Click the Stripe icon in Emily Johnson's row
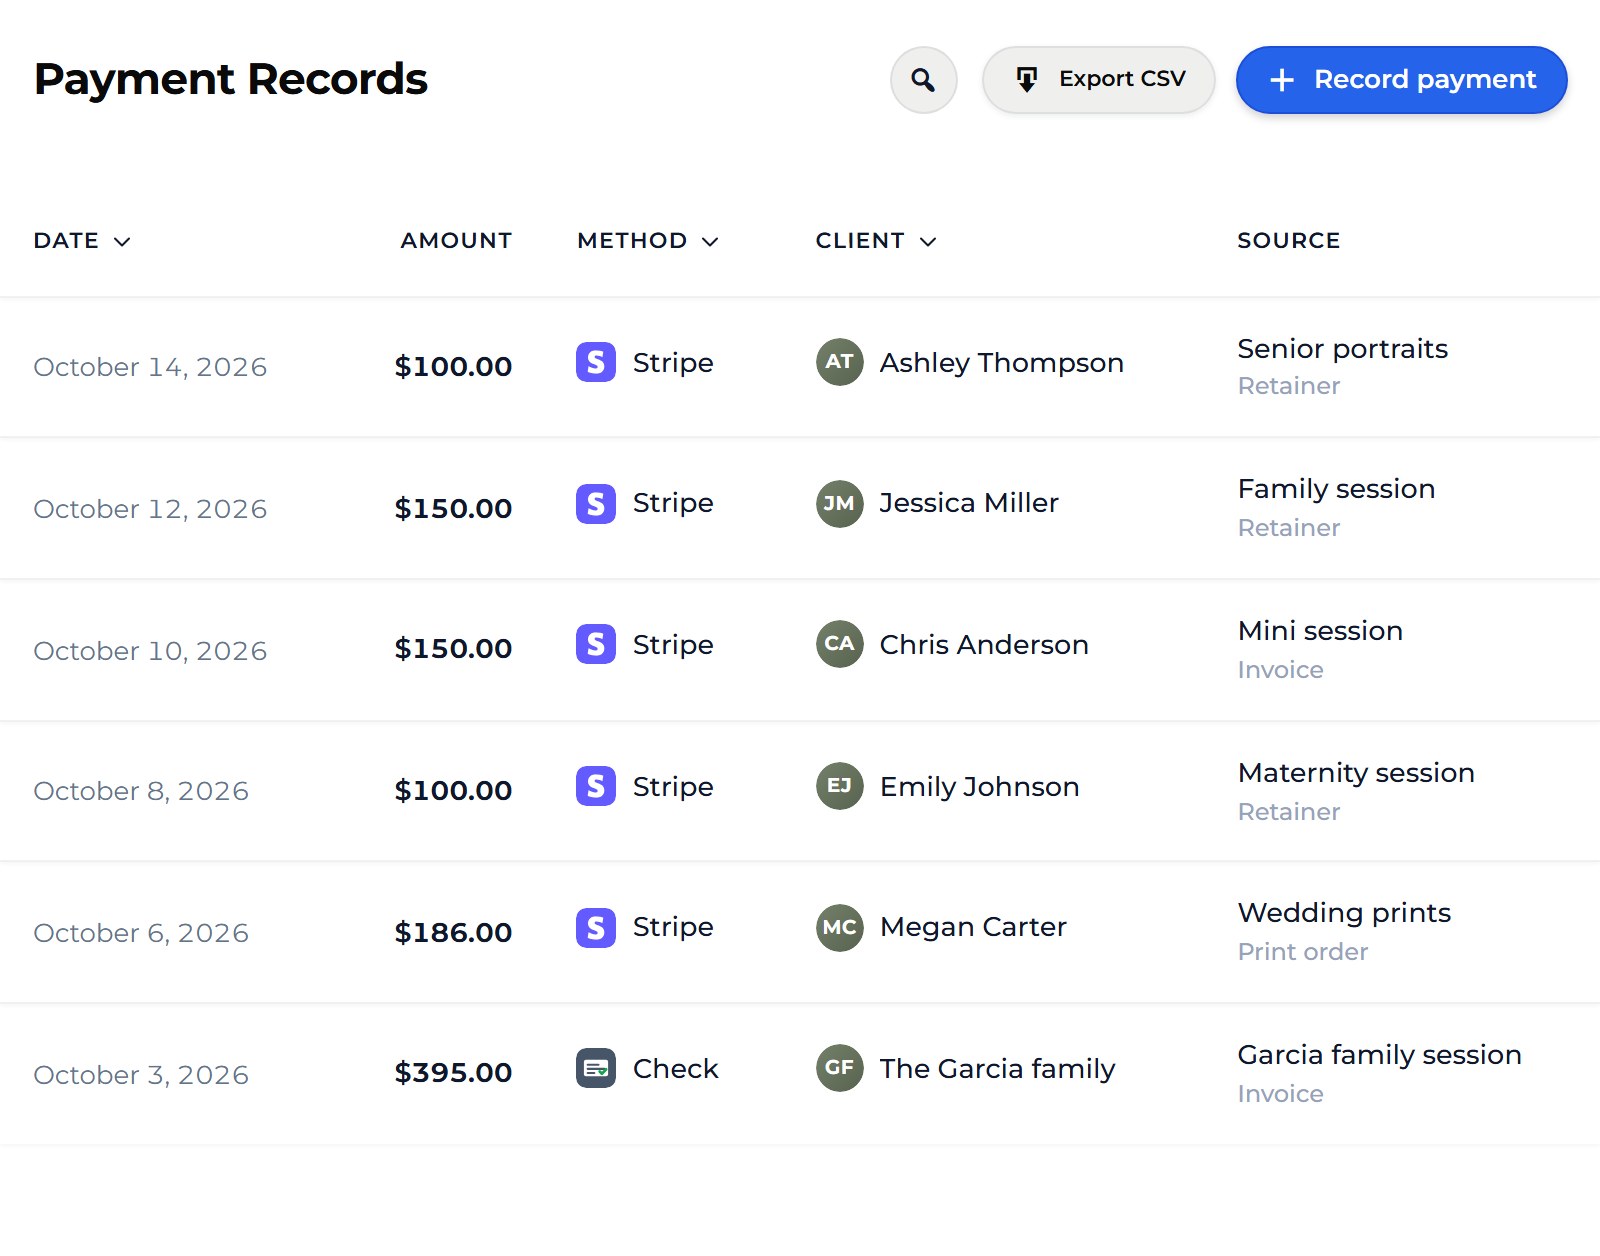The height and width of the screenshot is (1256, 1600). [x=596, y=786]
